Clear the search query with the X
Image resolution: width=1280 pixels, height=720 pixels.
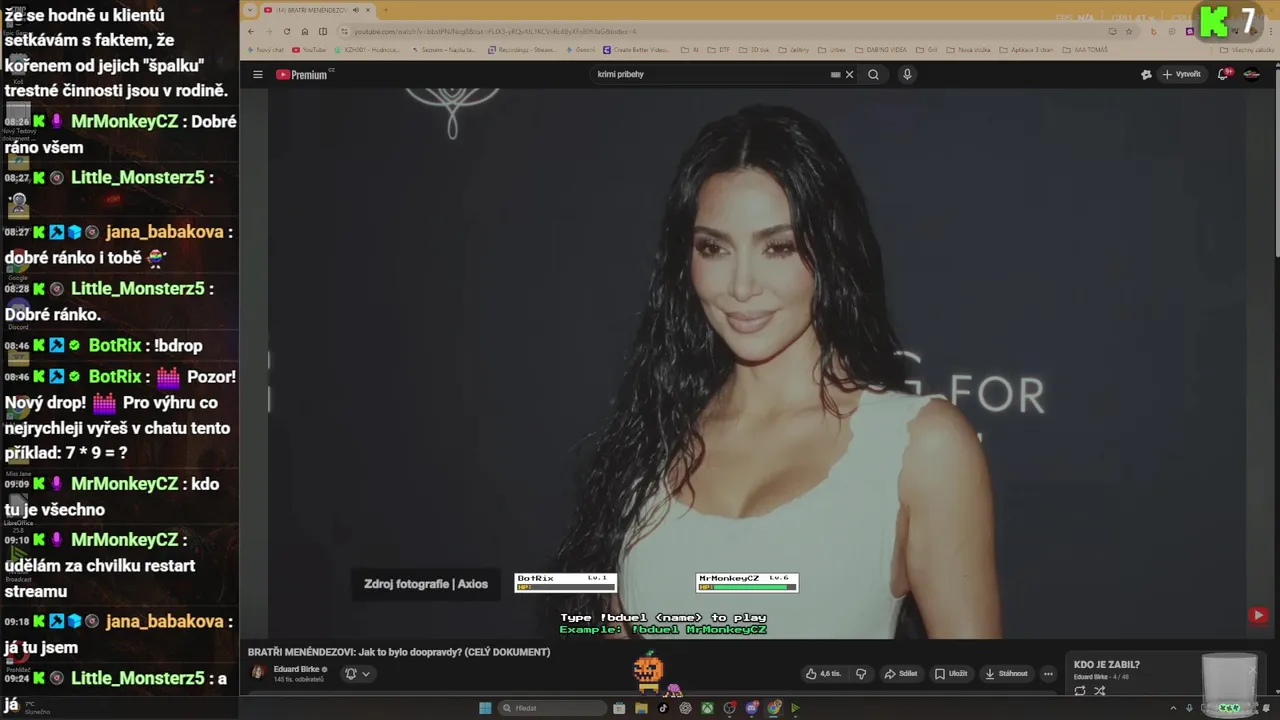(850, 75)
